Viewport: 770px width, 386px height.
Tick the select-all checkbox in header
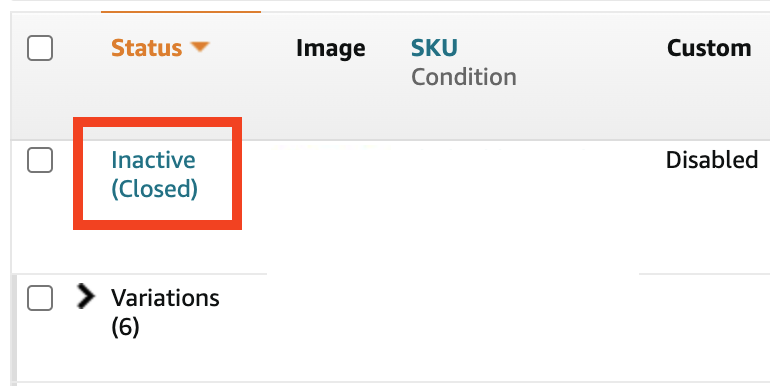tap(40, 48)
